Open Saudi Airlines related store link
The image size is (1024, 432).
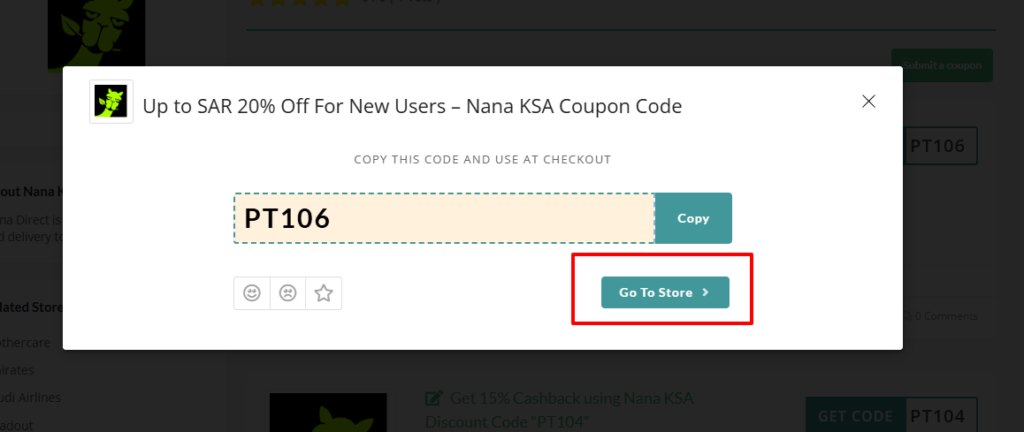(30, 397)
